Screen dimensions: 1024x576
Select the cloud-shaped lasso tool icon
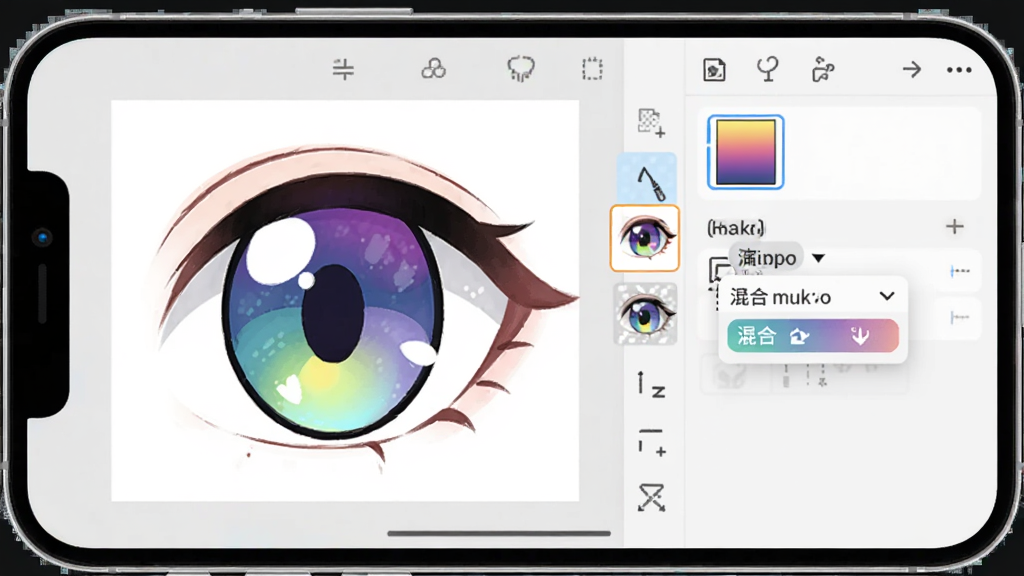(x=520, y=69)
